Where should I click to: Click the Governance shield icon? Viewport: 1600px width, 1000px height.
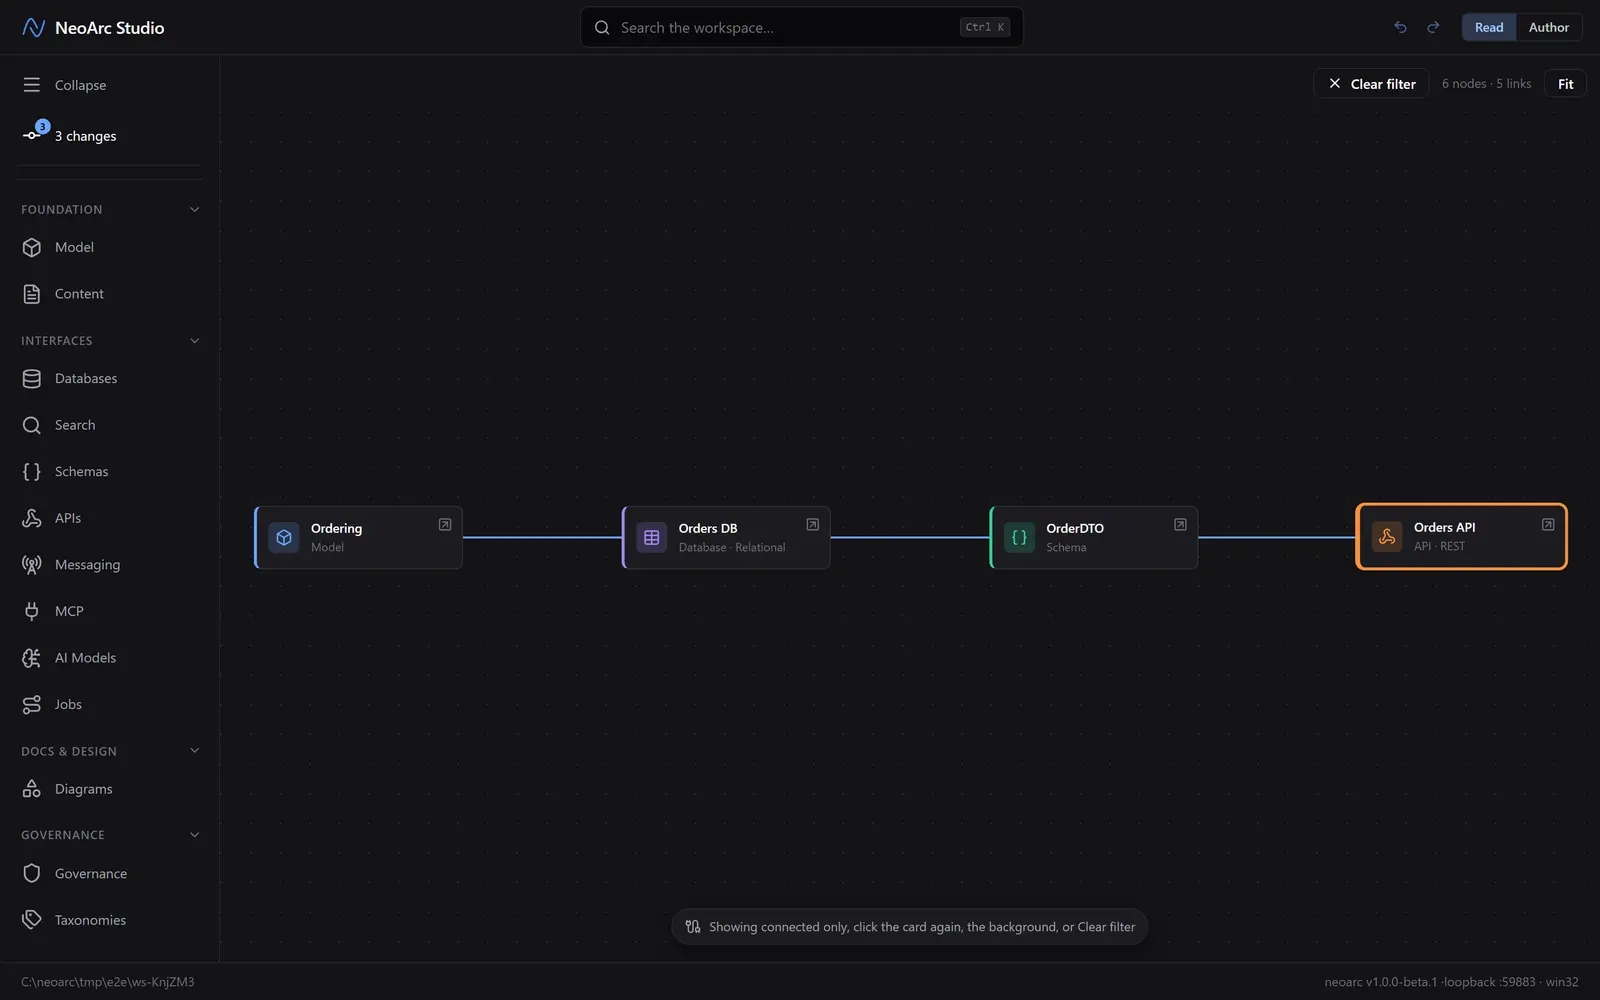tap(32, 874)
